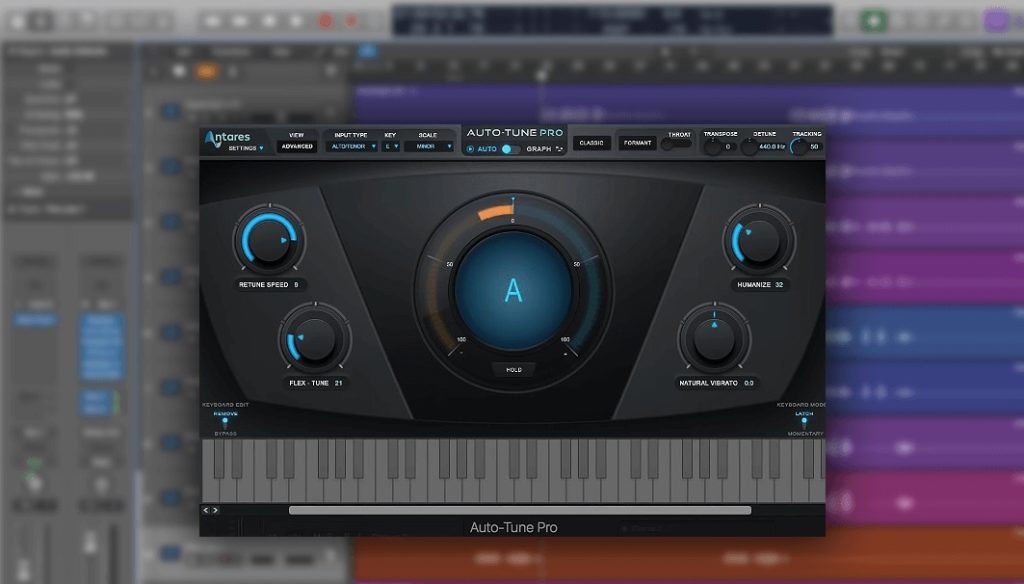Click the LCD display in Logic Pro

(x=612, y=21)
